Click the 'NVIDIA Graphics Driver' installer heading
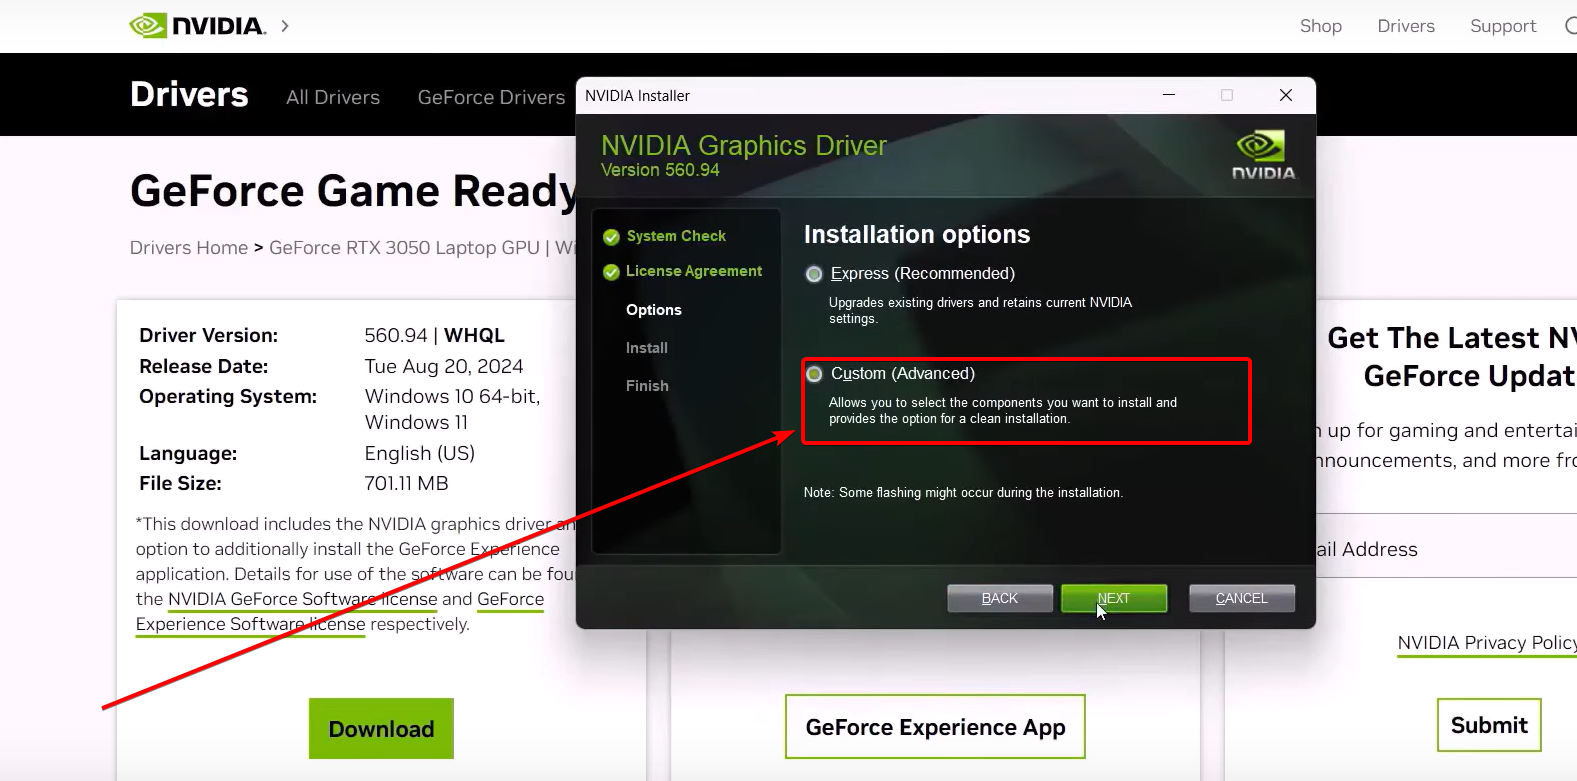 point(744,145)
